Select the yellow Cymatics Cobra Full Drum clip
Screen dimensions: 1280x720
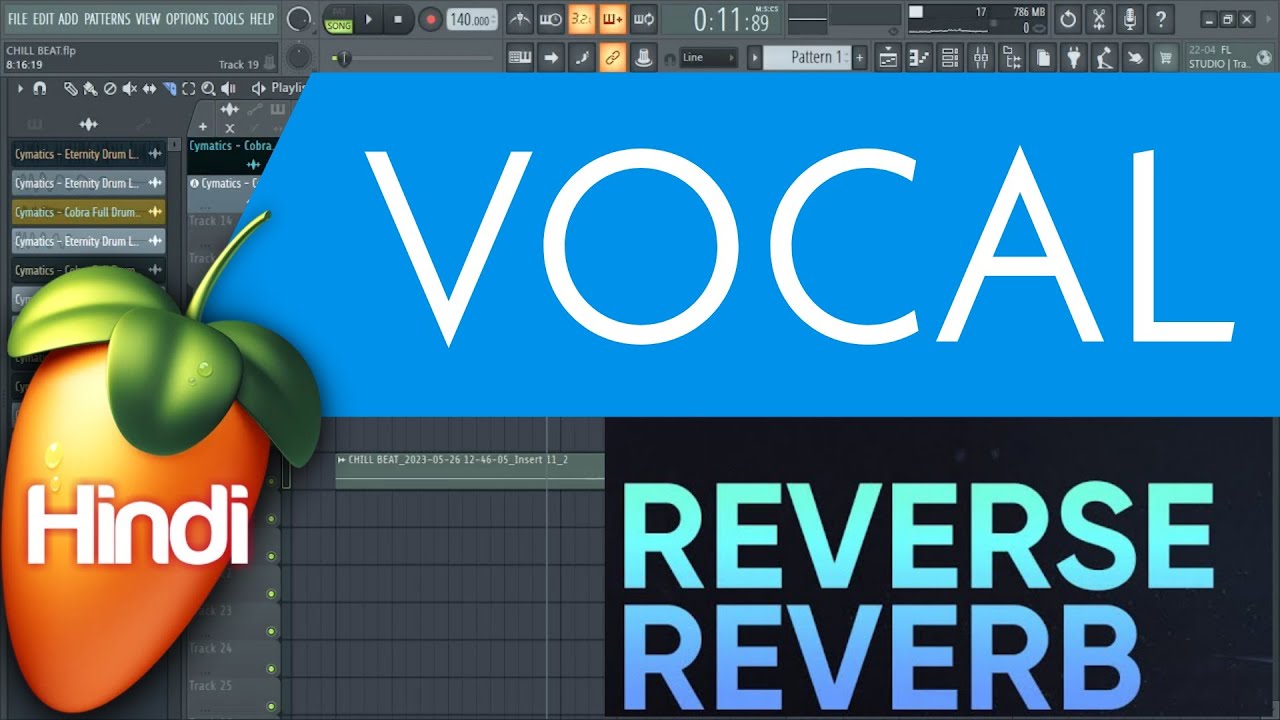click(88, 212)
